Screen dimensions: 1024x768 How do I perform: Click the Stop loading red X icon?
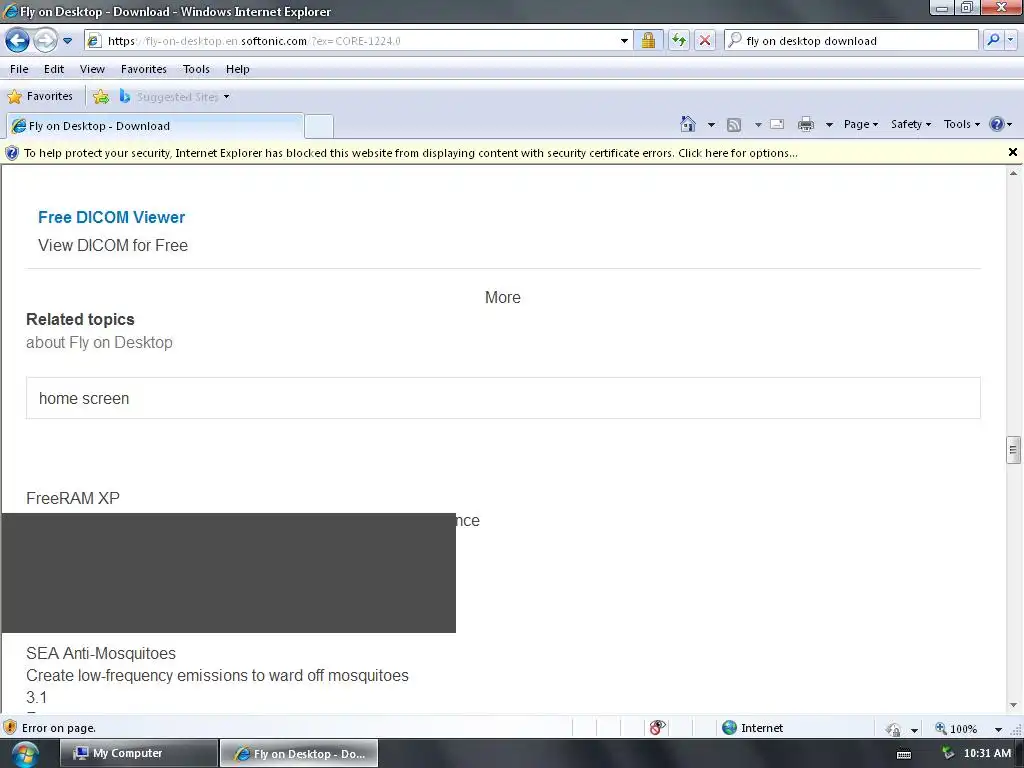click(705, 40)
